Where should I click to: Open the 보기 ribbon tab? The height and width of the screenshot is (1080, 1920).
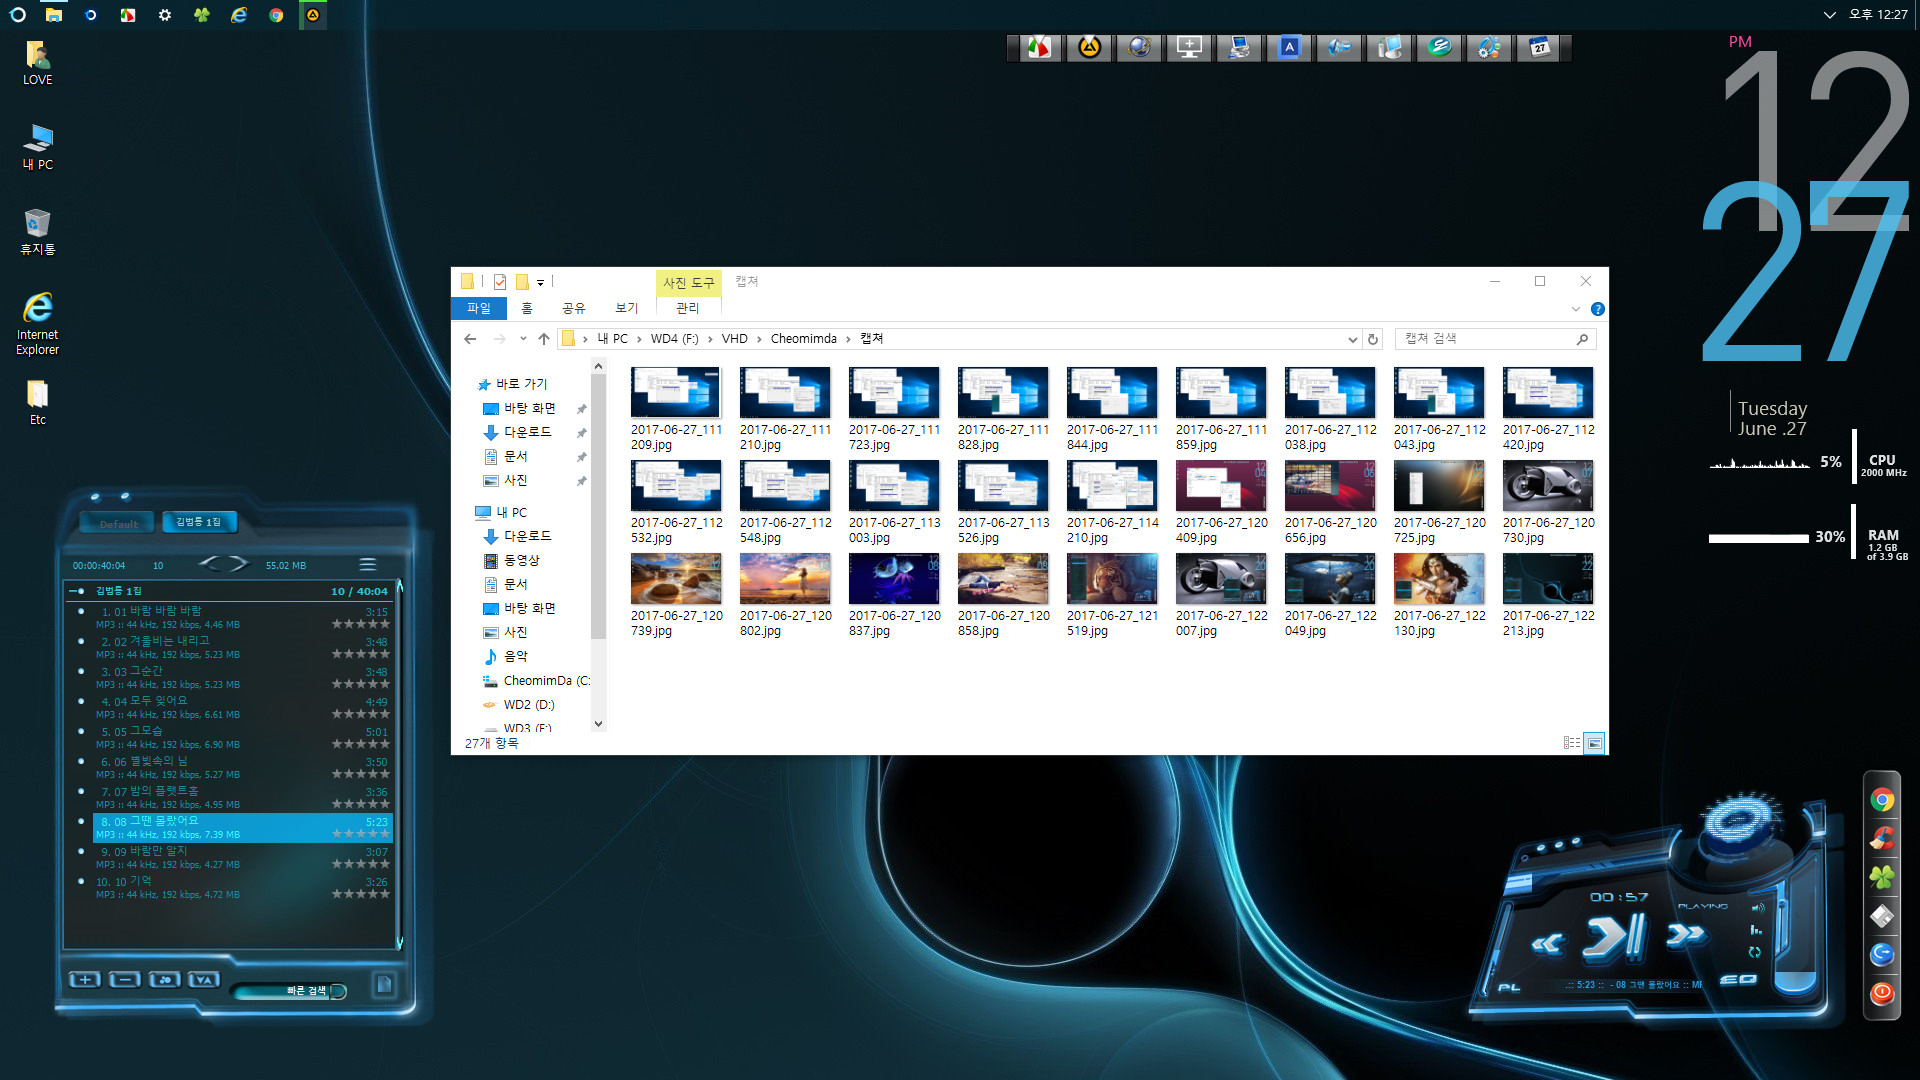[x=627, y=308]
